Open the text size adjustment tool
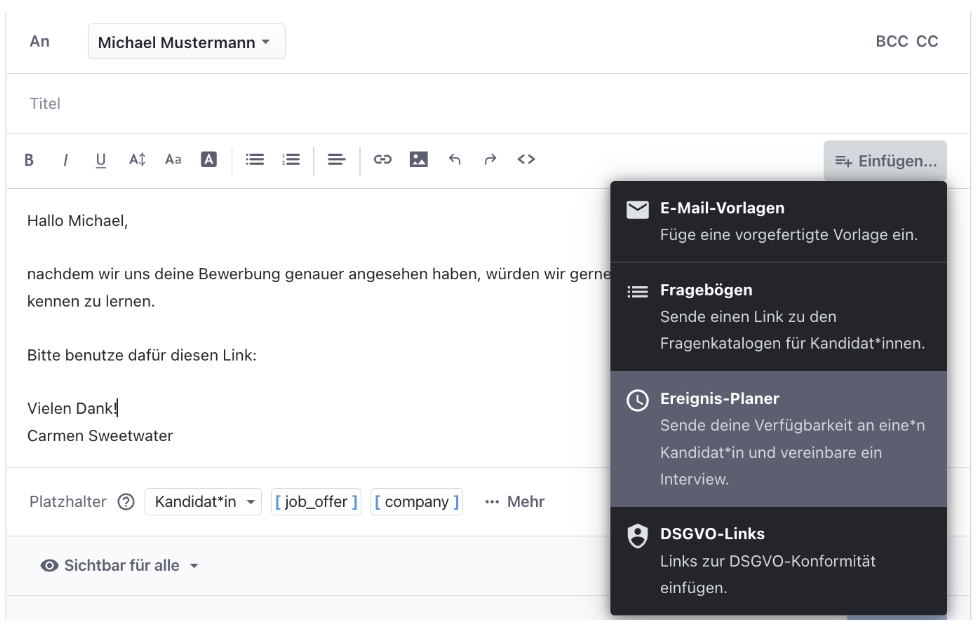 pyautogui.click(x=136, y=159)
